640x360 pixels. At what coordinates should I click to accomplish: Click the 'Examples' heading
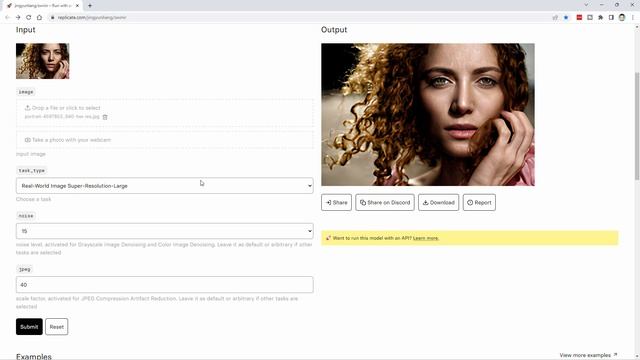pos(33,356)
